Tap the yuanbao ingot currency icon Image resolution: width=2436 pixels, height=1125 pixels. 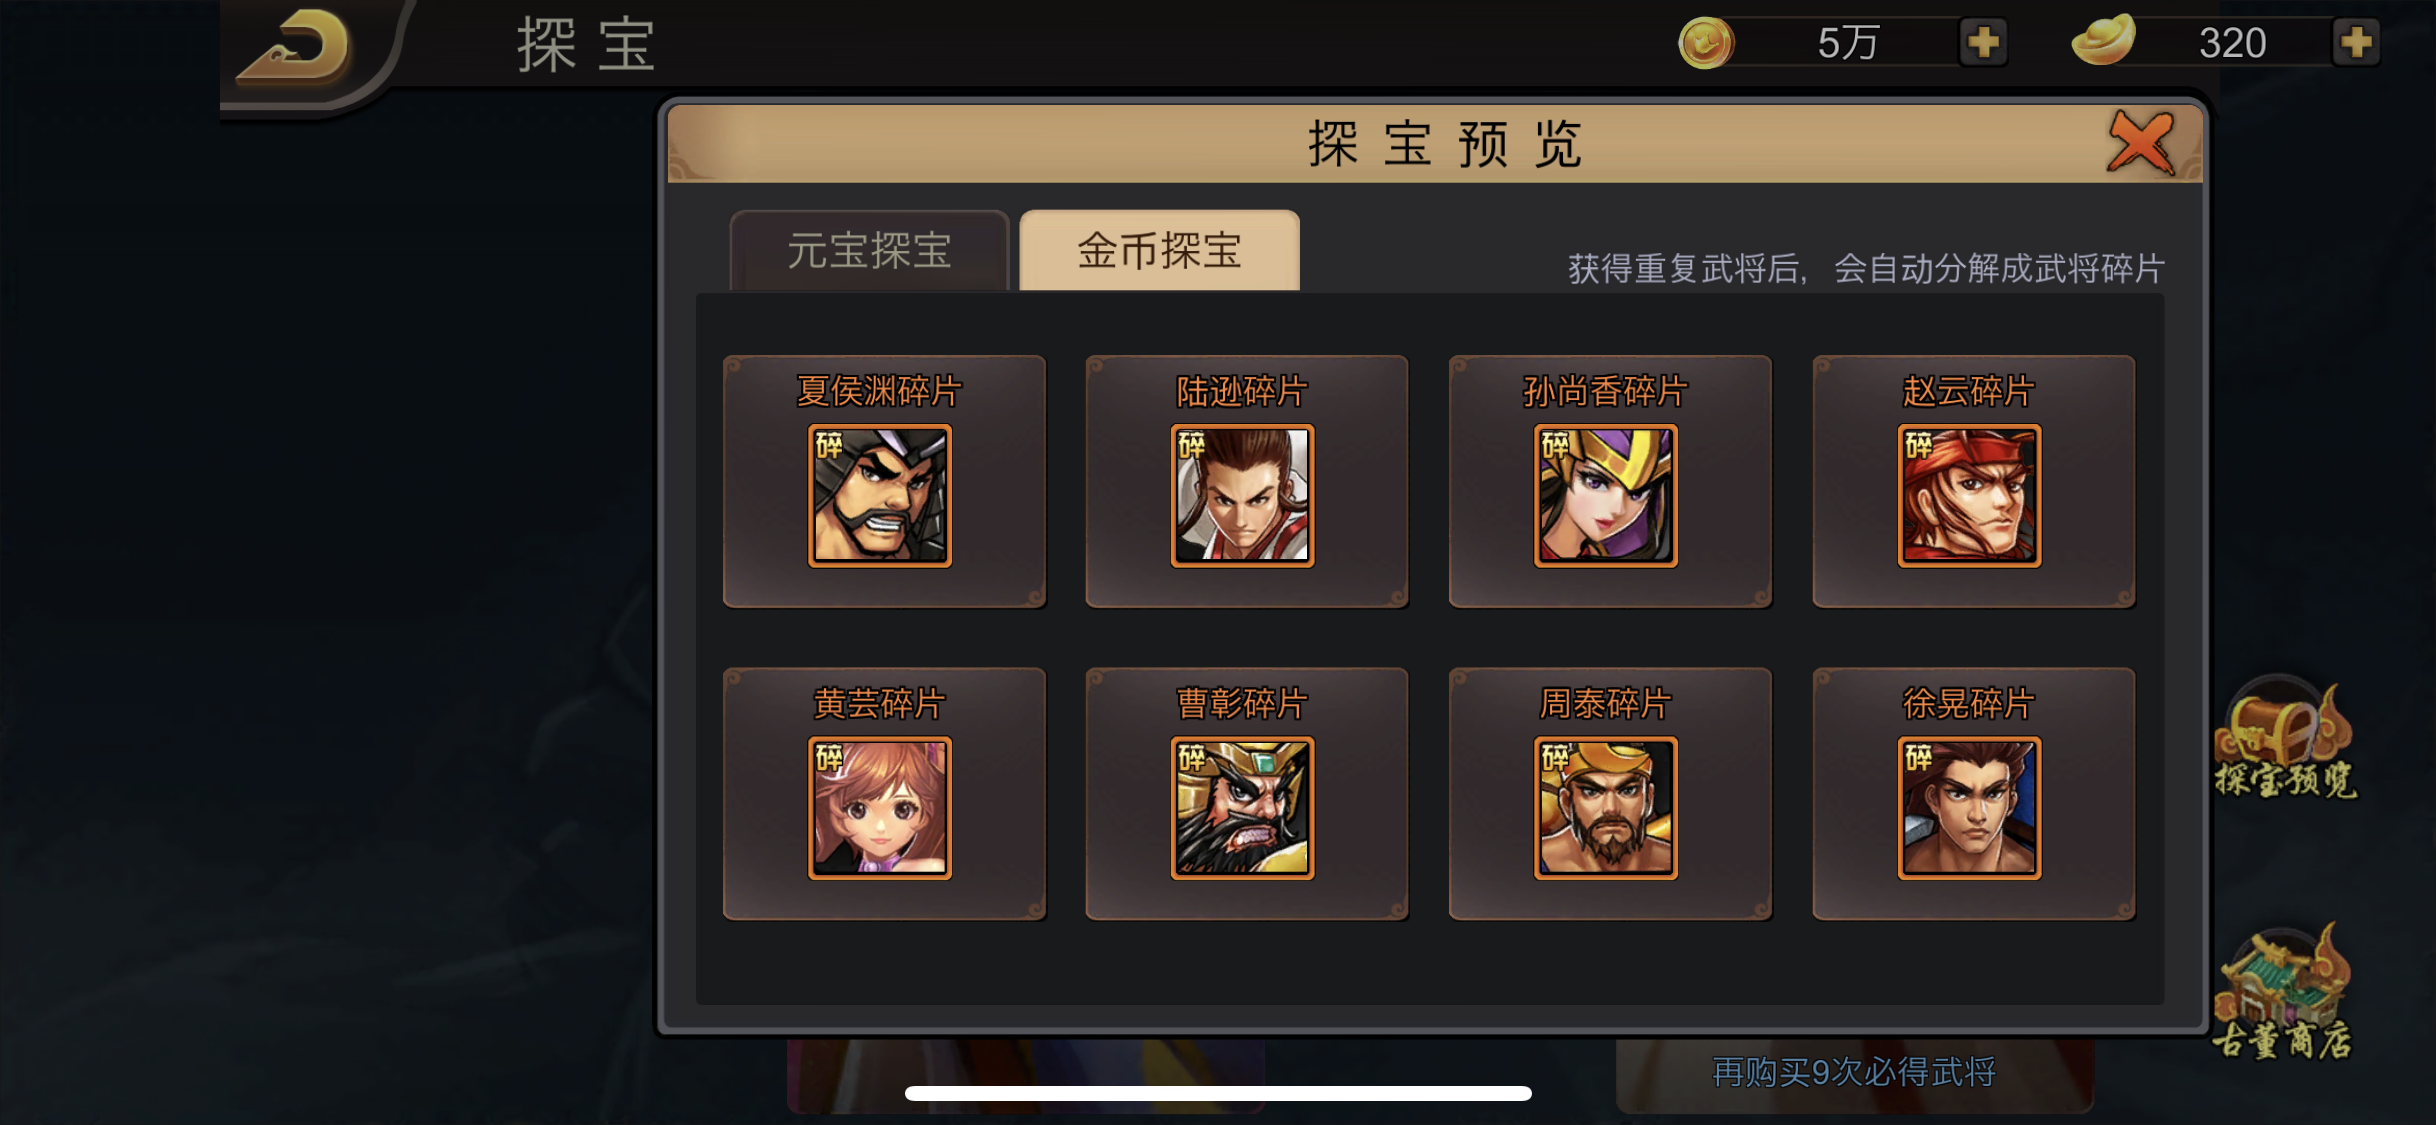click(2103, 41)
